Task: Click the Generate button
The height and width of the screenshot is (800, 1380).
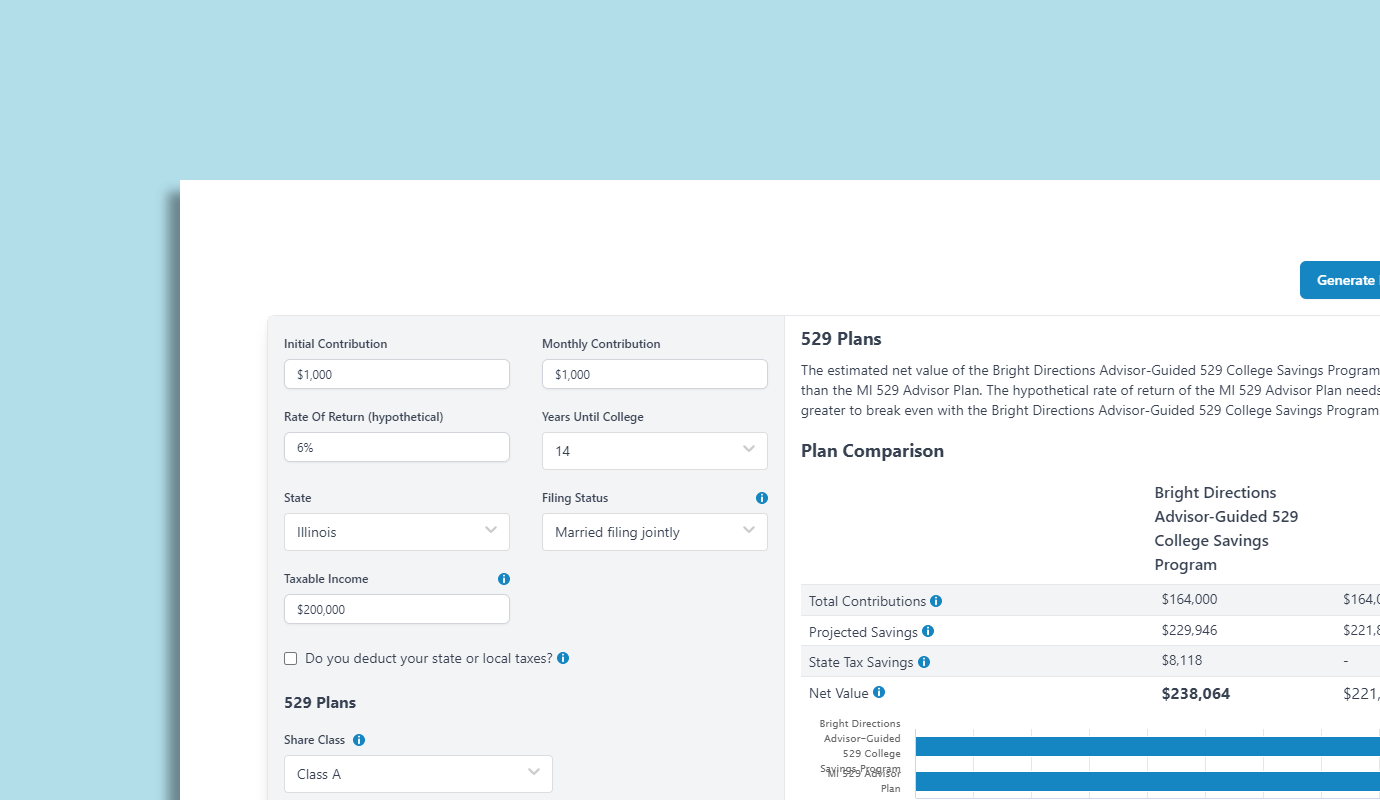Action: pos(1340,280)
